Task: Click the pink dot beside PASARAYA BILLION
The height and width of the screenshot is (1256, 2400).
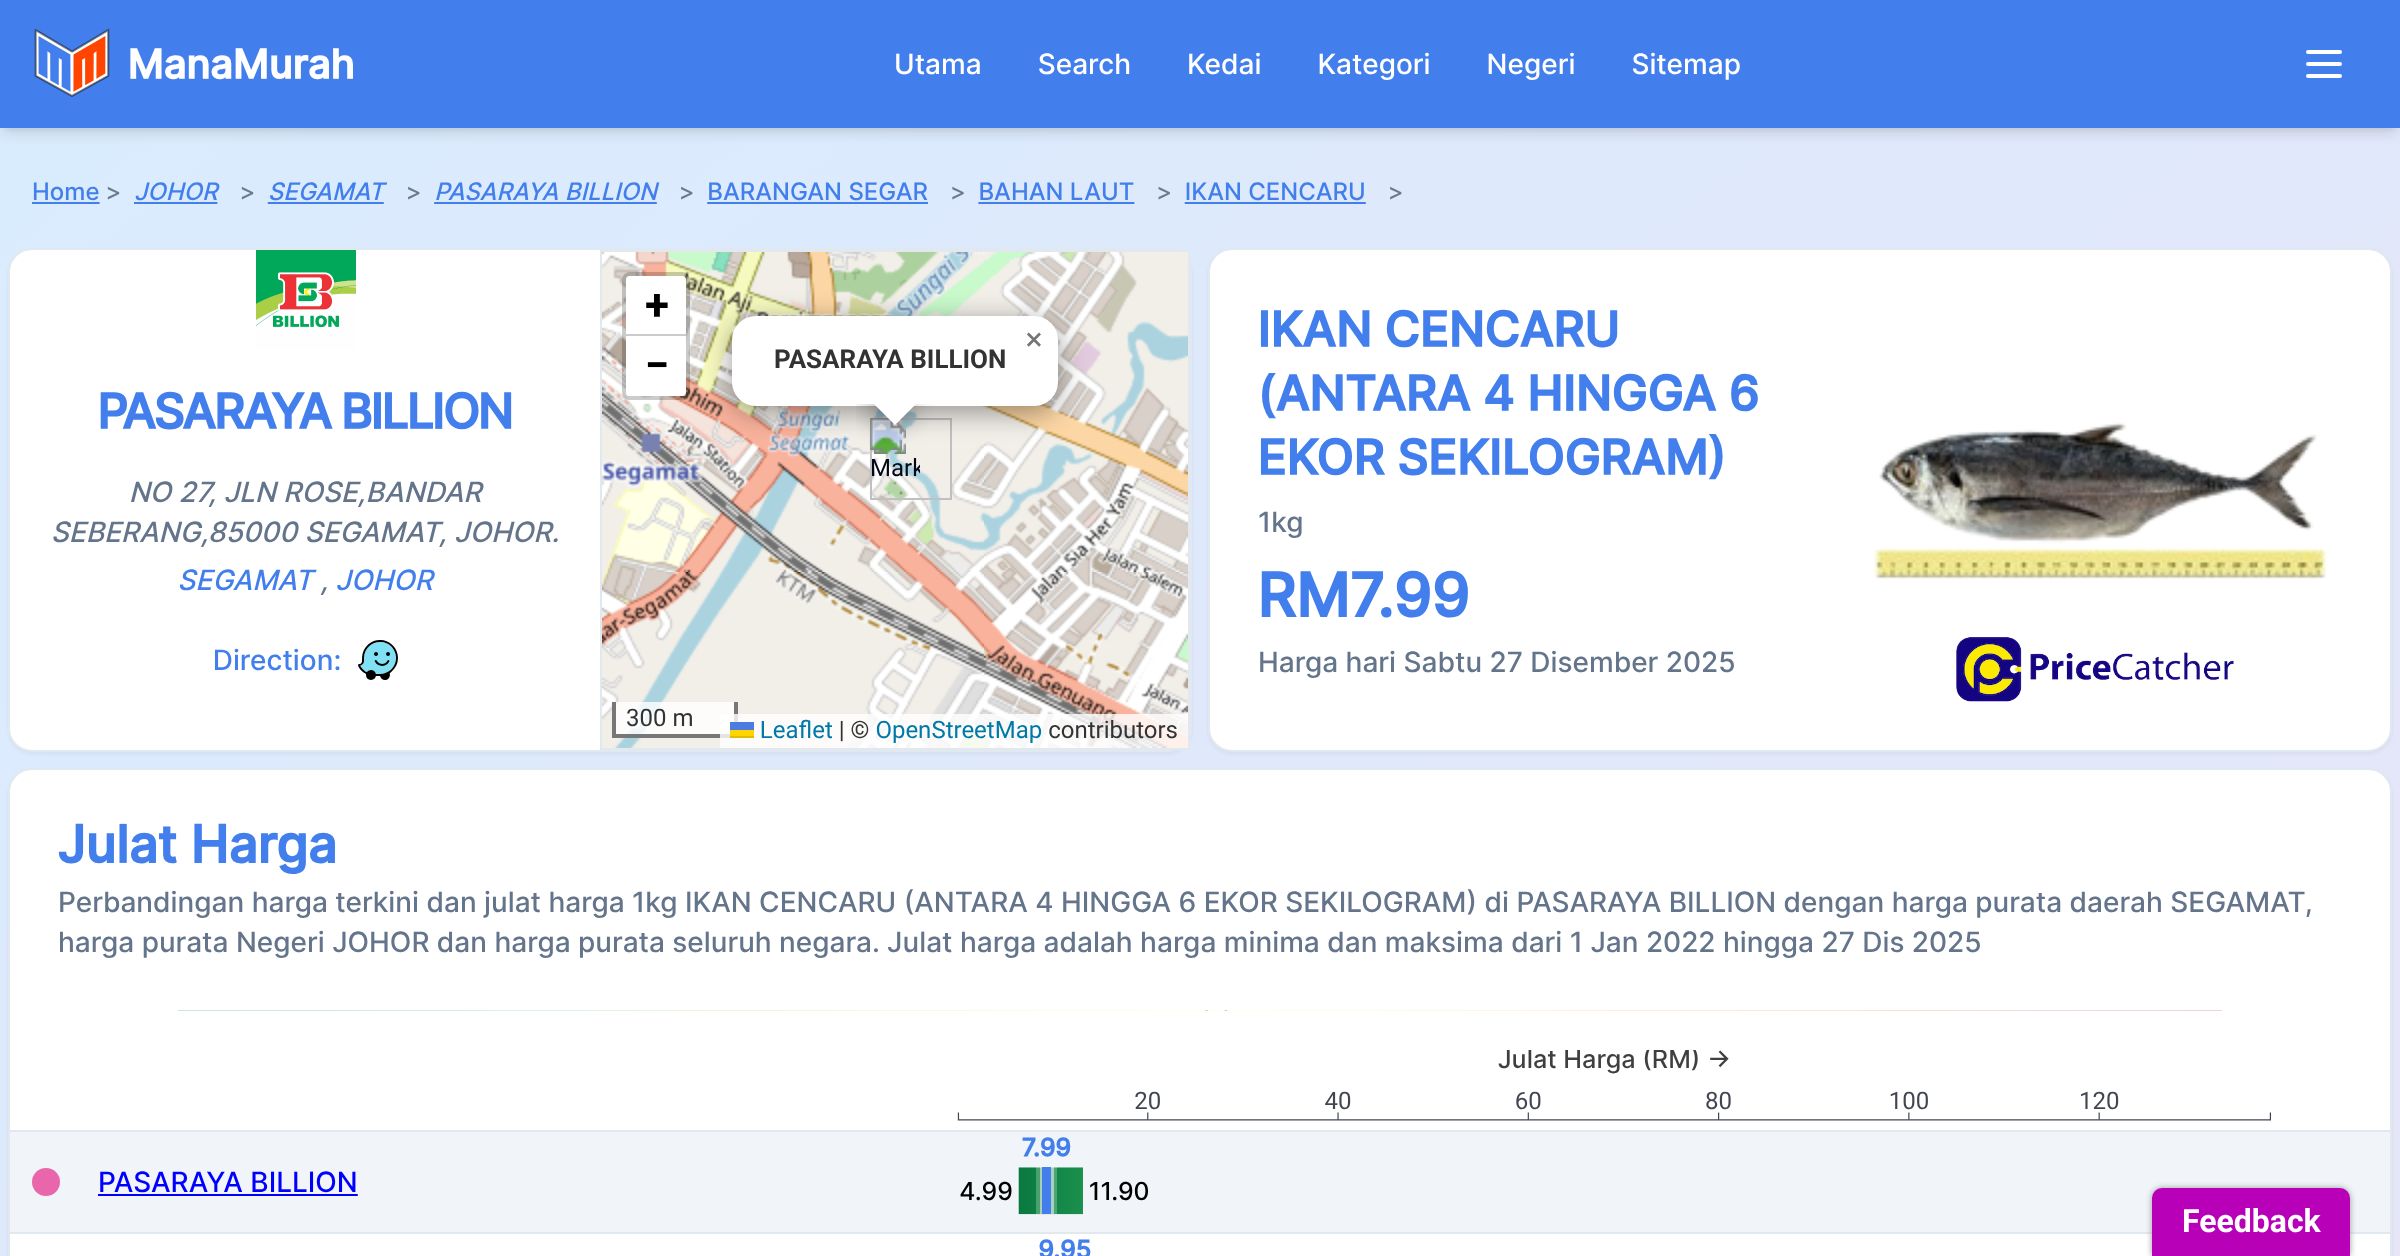Action: click(x=46, y=1182)
